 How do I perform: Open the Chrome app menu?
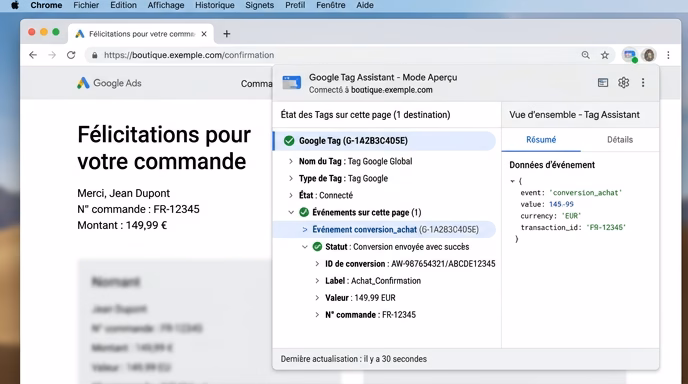46,5
